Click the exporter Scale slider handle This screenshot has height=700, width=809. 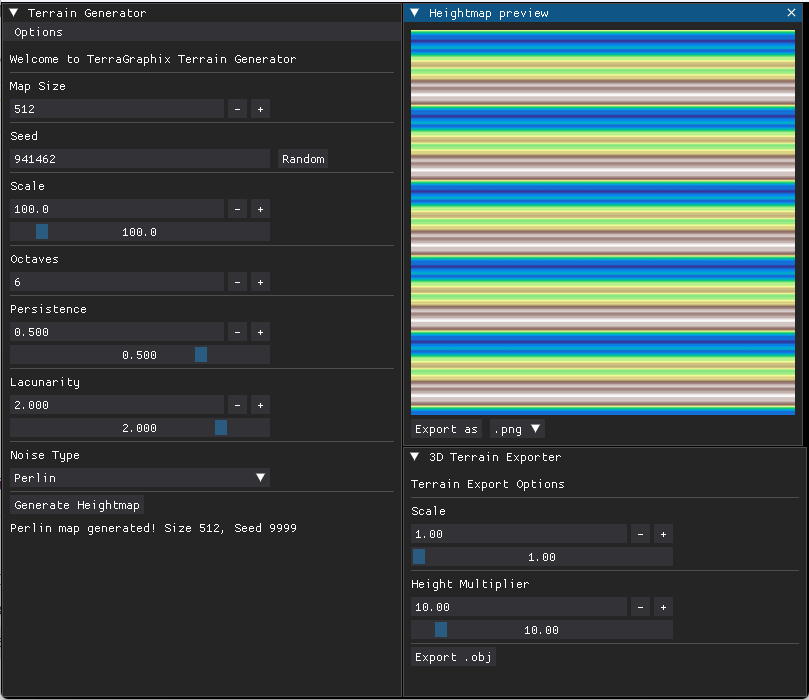(419, 557)
